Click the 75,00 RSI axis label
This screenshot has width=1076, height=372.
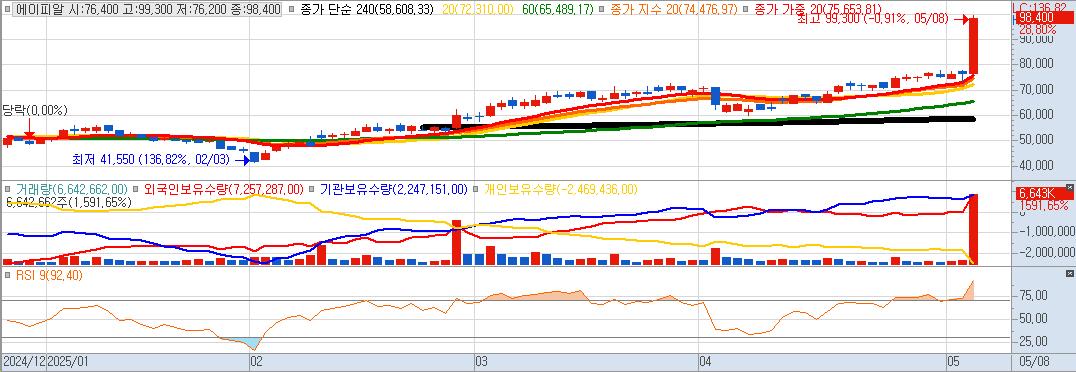(1033, 296)
